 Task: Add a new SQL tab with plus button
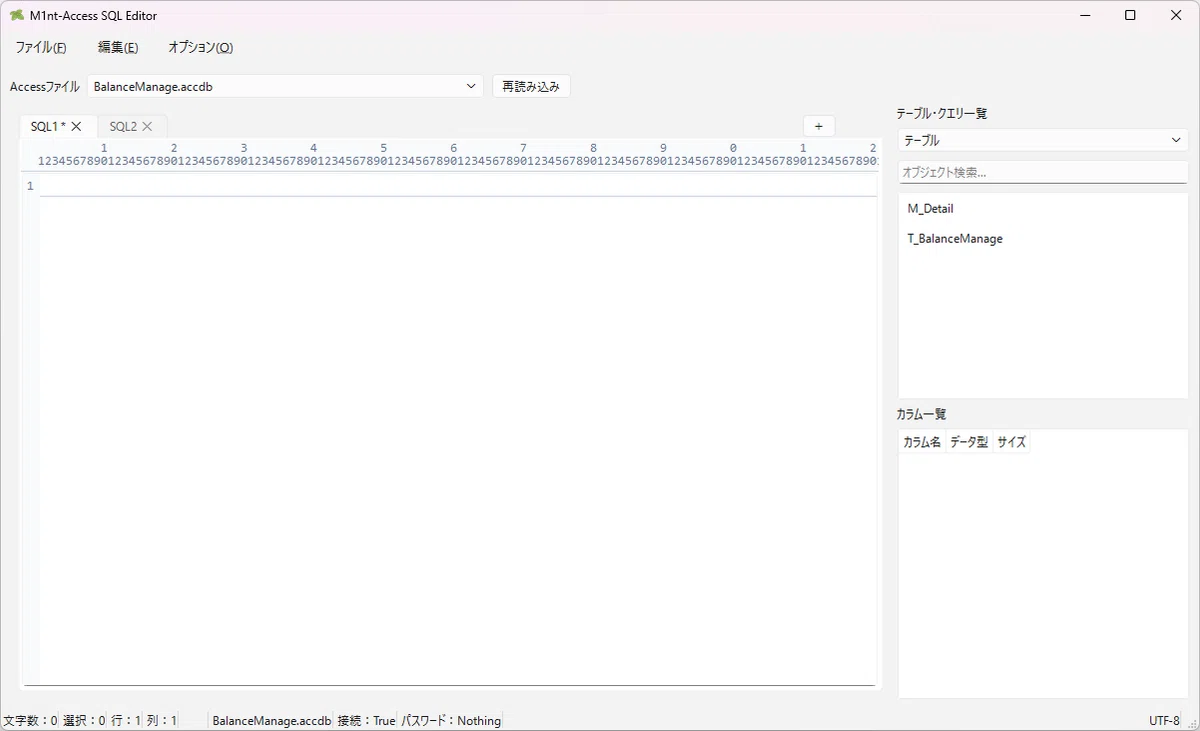click(x=818, y=126)
